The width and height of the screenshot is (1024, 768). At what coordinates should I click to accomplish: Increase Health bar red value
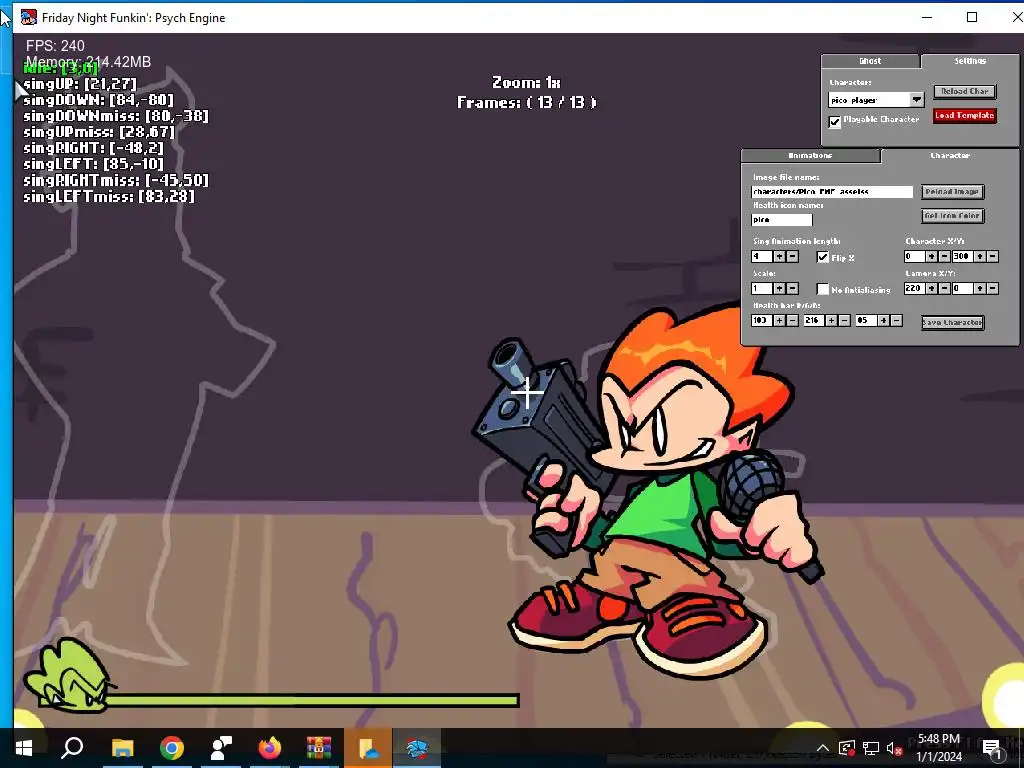(779, 320)
